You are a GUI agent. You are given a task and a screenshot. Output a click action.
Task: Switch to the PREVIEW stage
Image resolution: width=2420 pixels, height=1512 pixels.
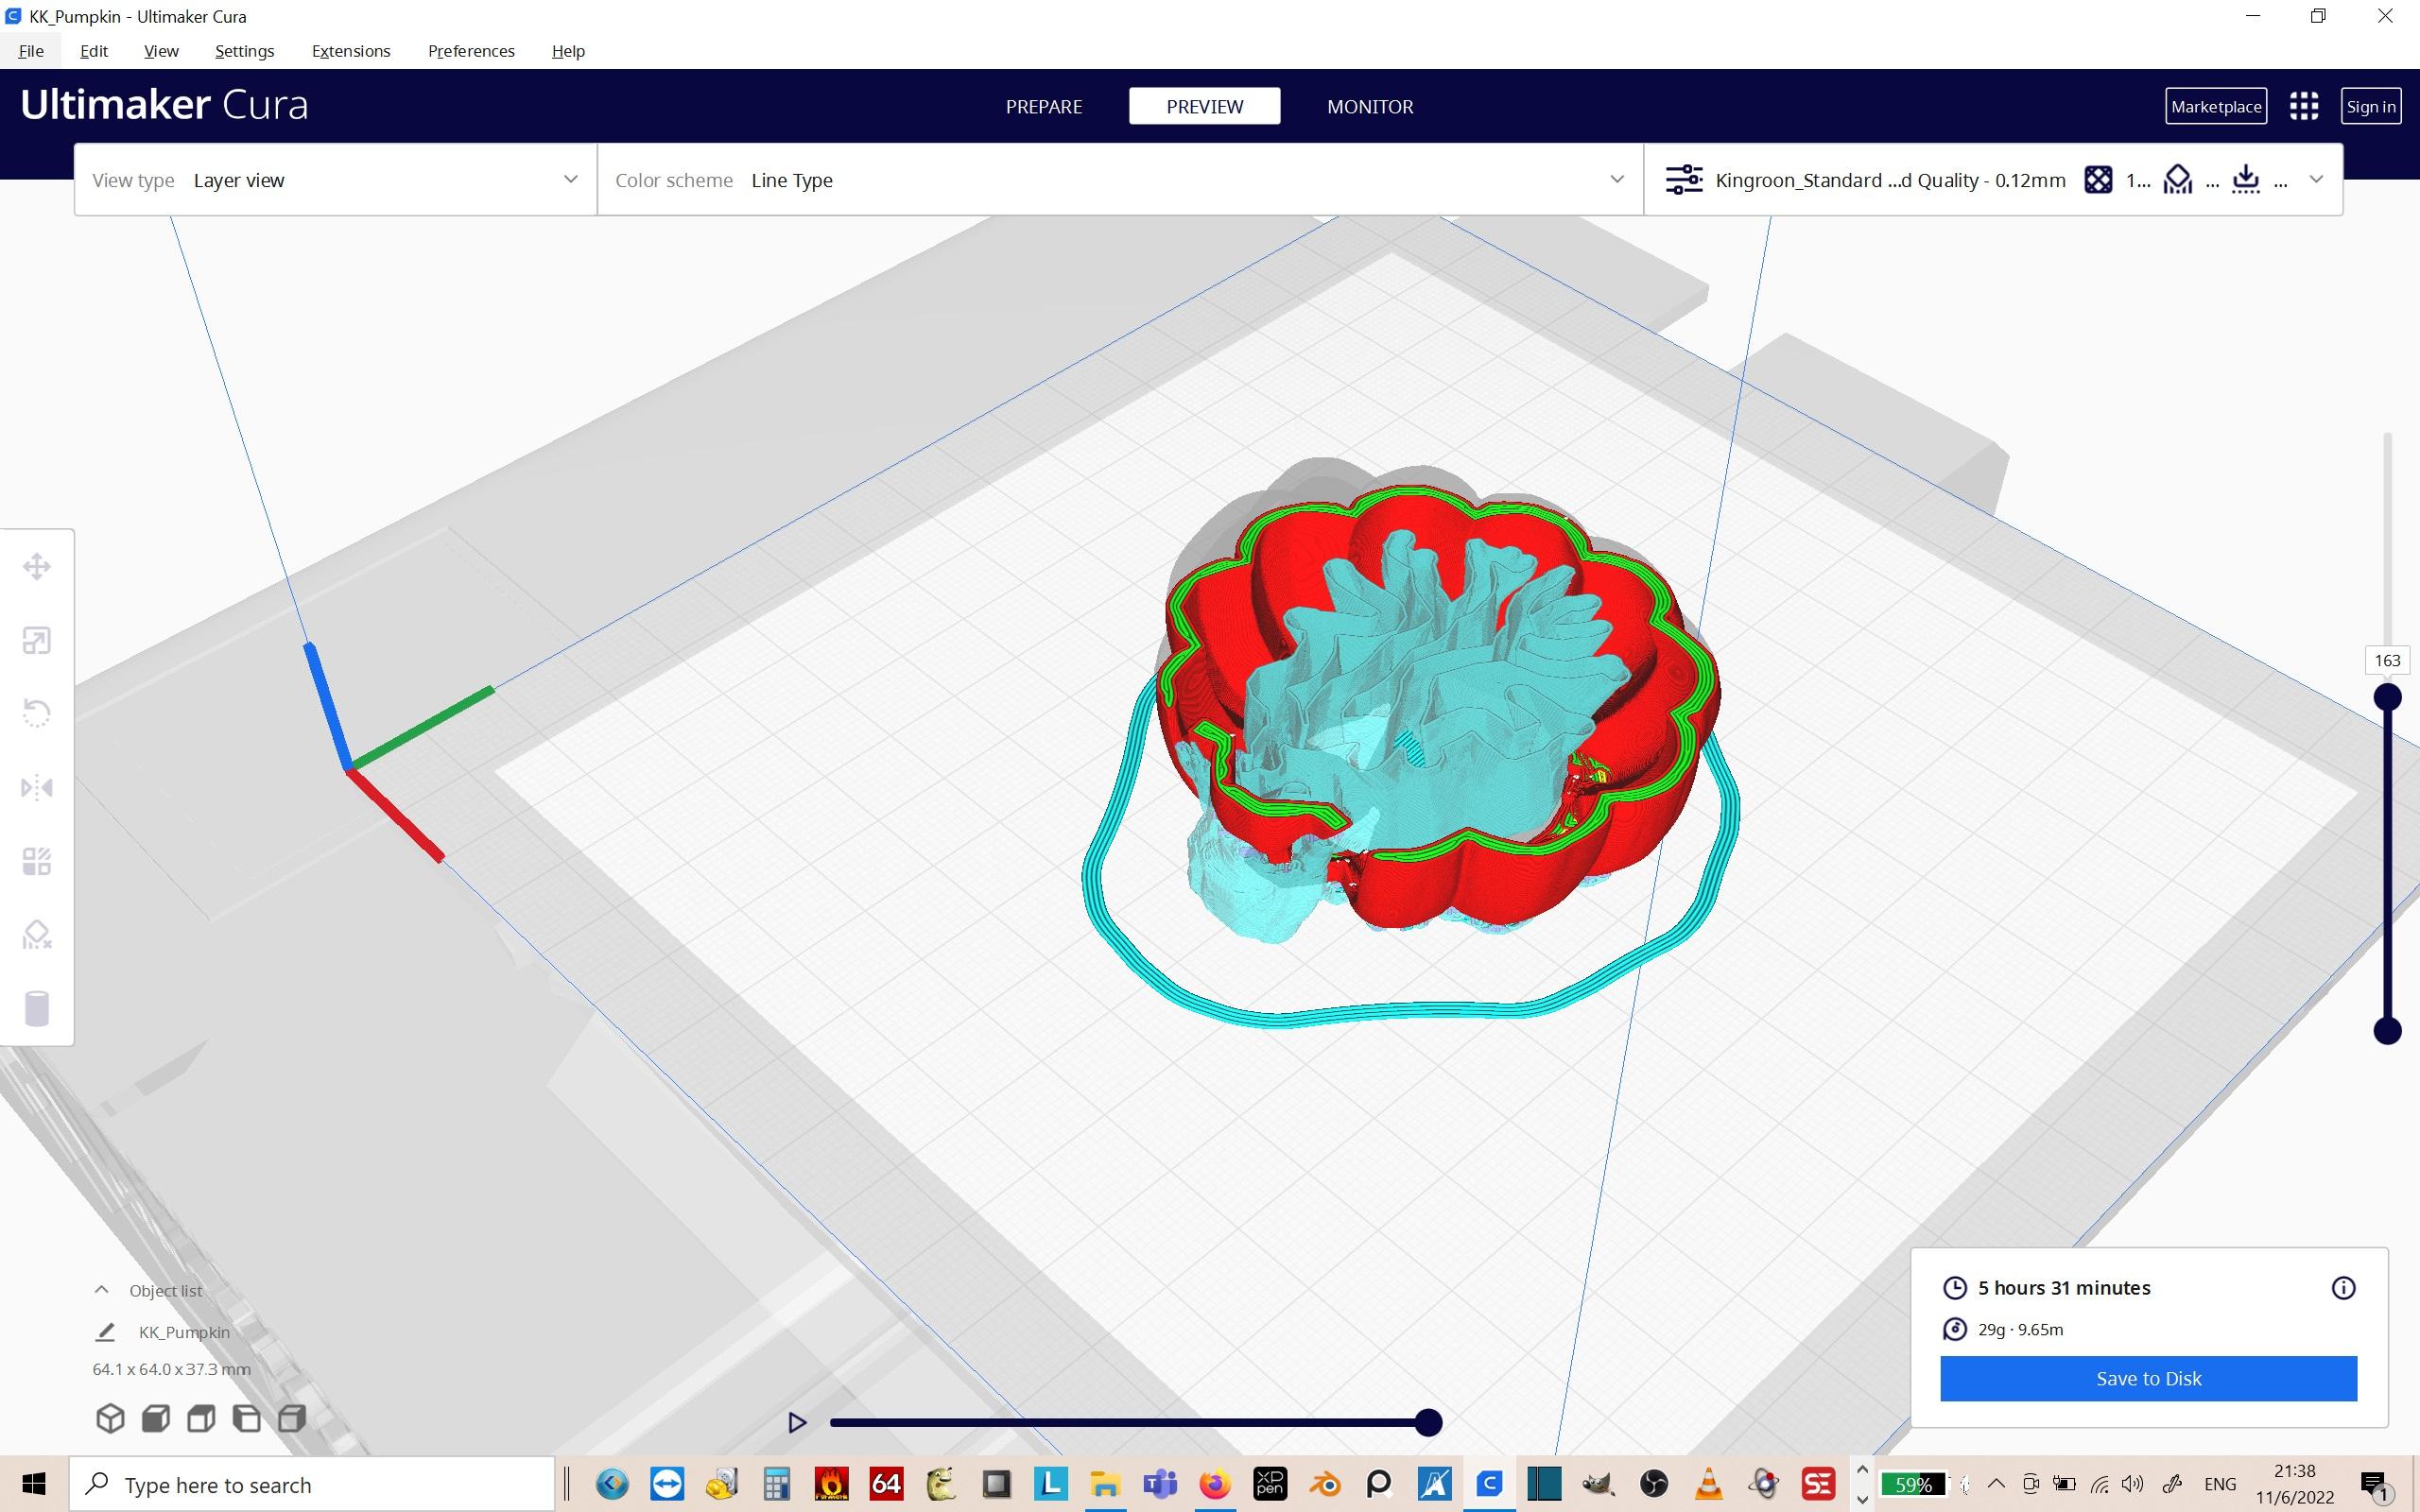click(x=1205, y=106)
